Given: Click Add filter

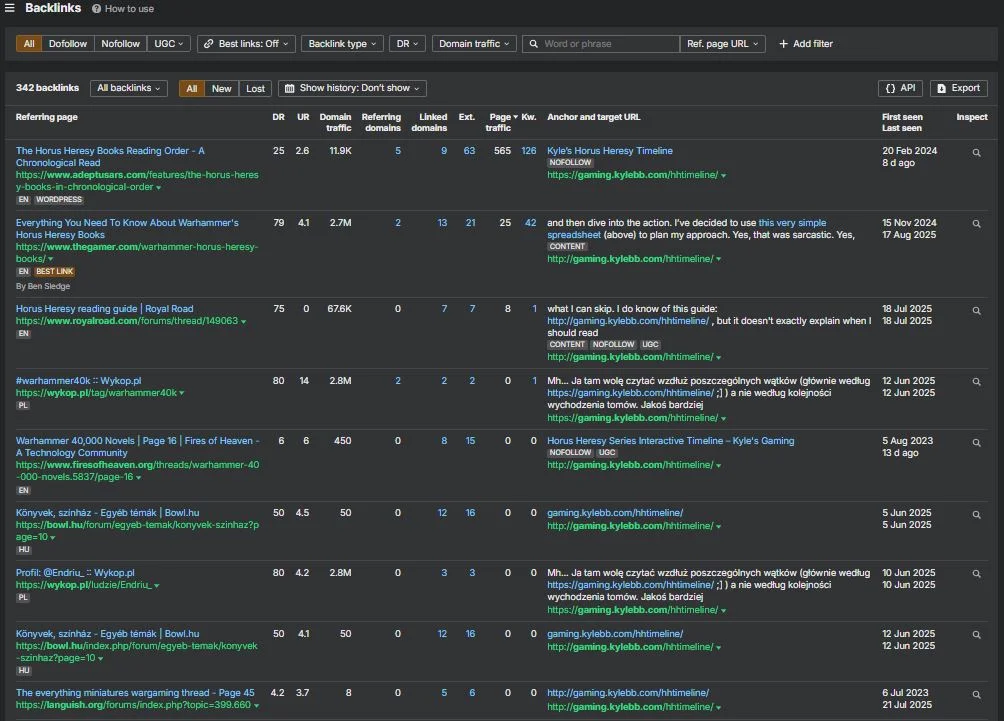Looking at the screenshot, I should point(806,44).
